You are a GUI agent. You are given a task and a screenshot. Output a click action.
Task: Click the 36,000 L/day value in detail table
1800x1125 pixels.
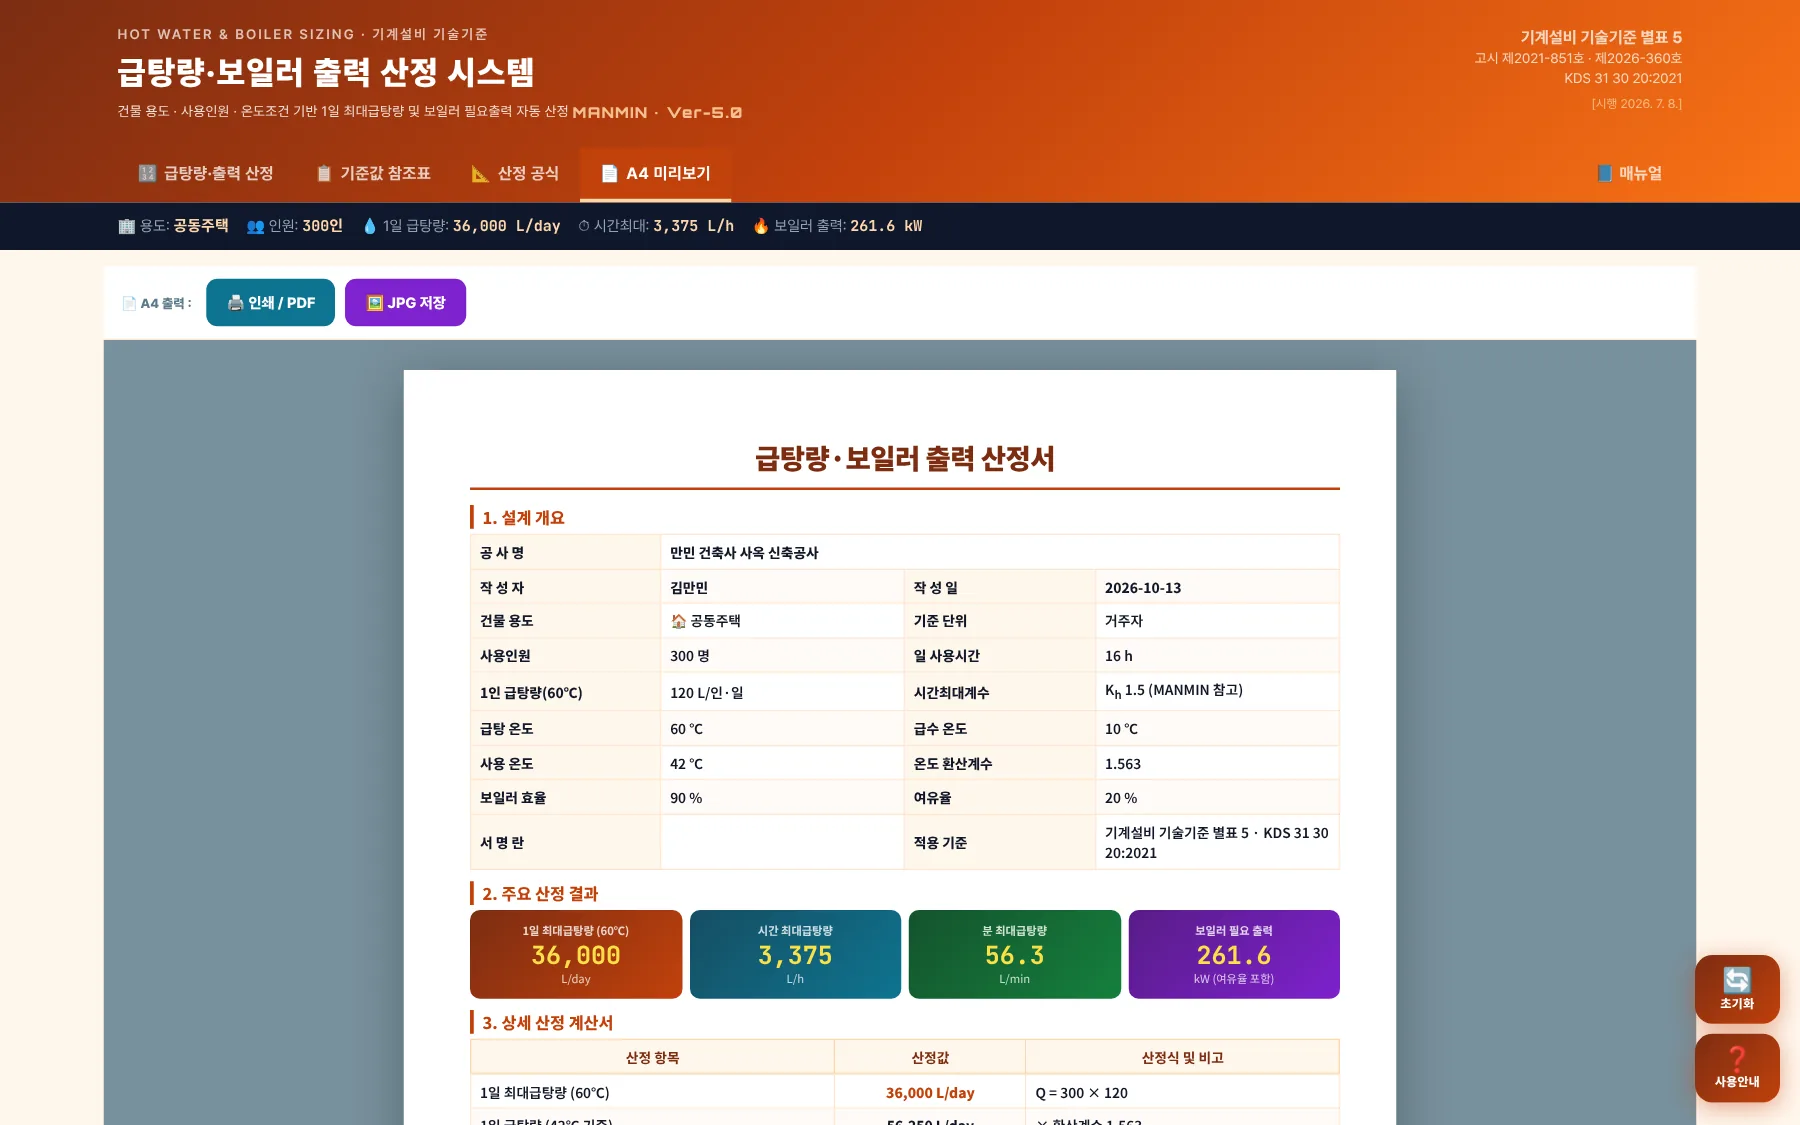coord(930,1093)
